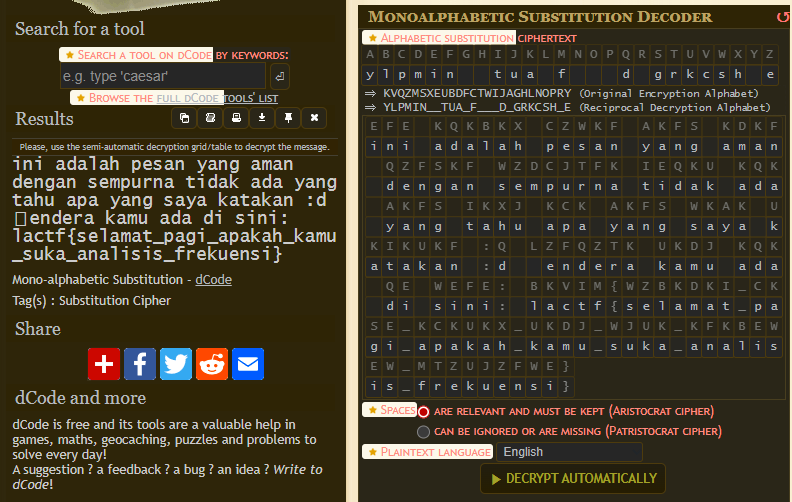Click the 'Search a tool on dCode' label
Viewport: 792px width, 502px height.
tap(136, 55)
